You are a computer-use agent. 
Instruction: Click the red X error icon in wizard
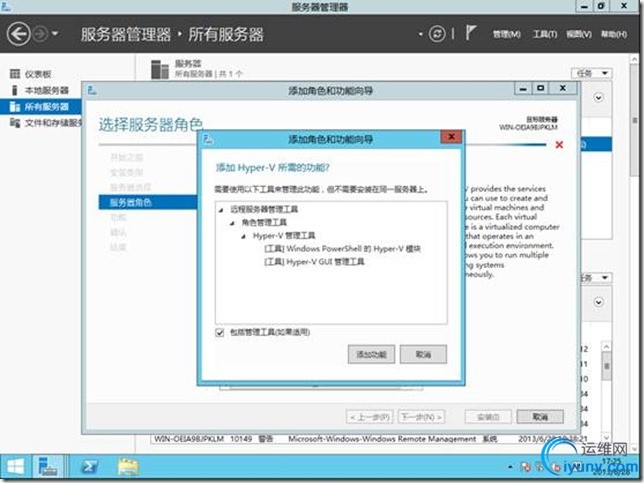[559, 145]
